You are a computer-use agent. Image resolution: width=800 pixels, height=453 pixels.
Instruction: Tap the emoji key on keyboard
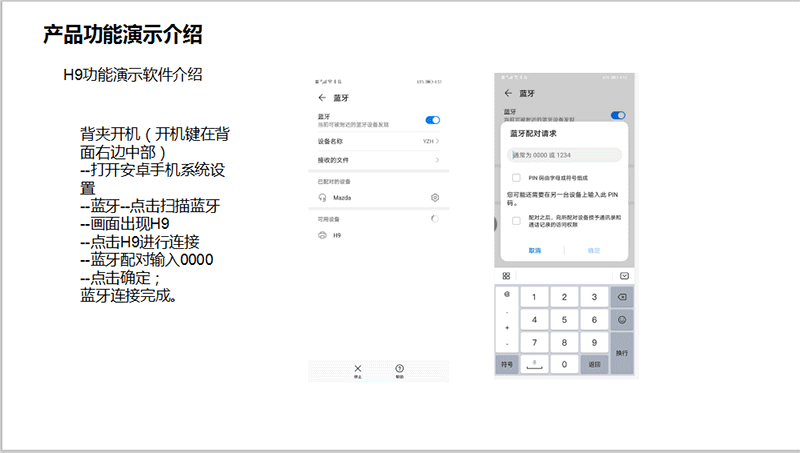click(x=621, y=320)
